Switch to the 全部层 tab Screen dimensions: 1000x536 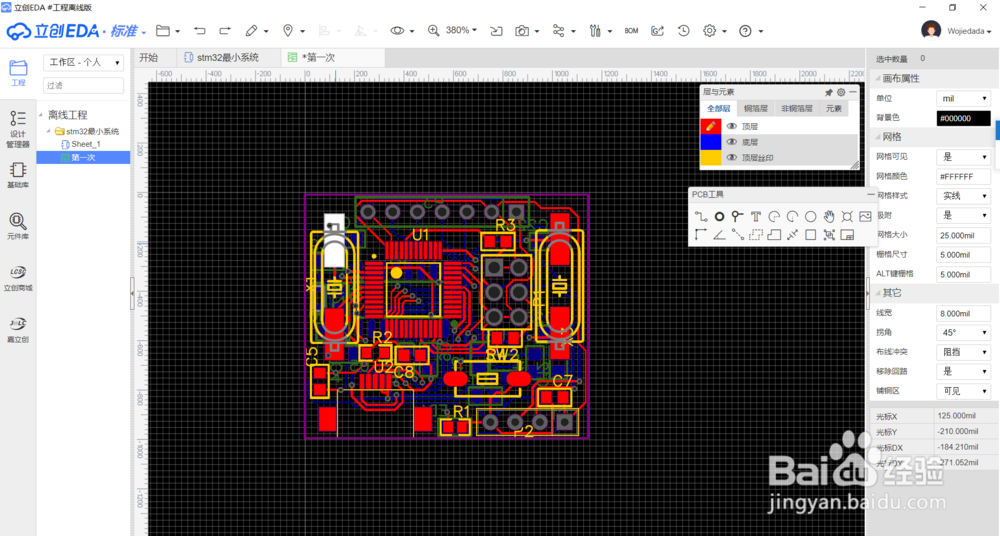click(719, 108)
